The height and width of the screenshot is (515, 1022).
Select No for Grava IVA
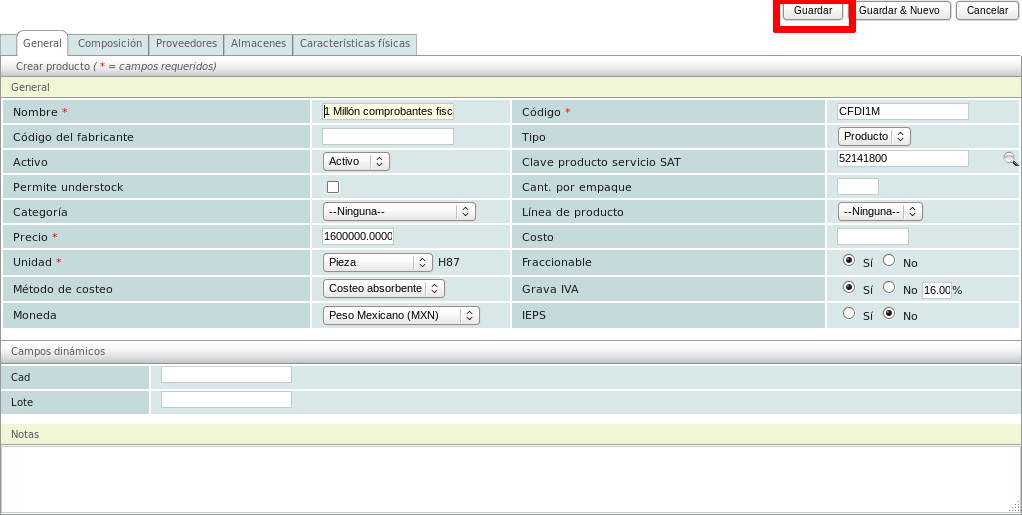pyautogui.click(x=888, y=288)
